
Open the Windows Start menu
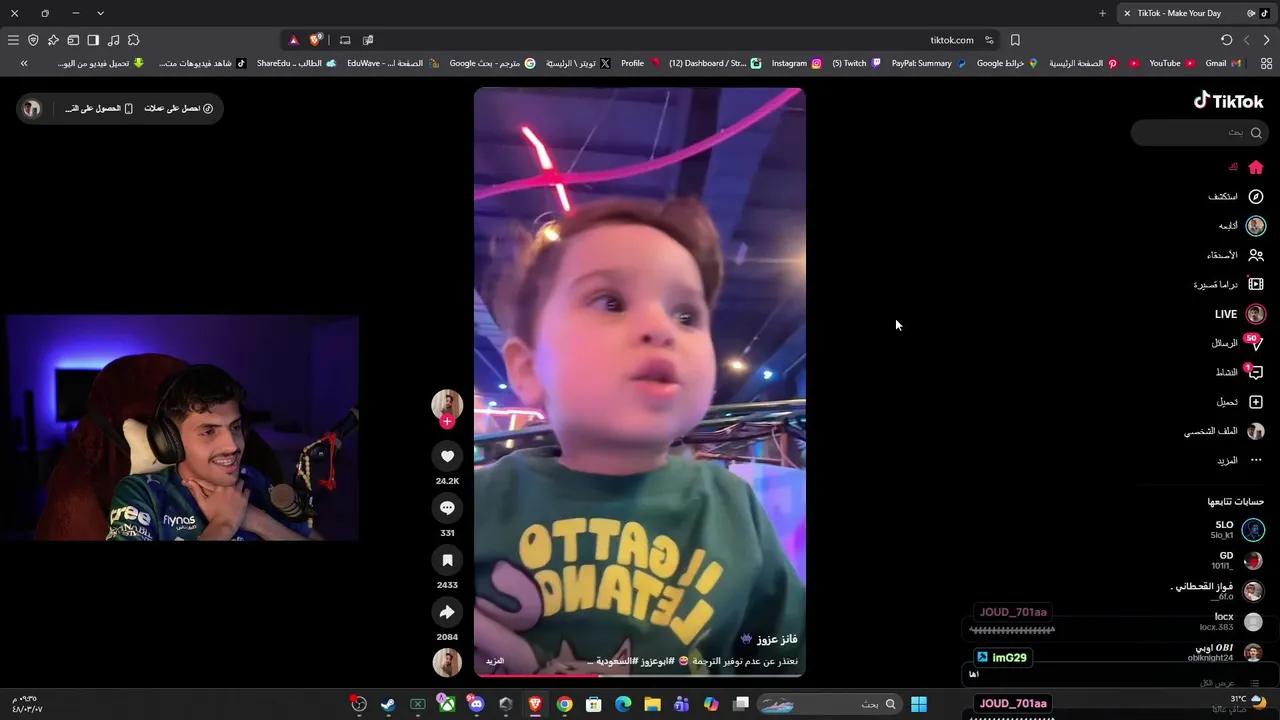[x=919, y=704]
